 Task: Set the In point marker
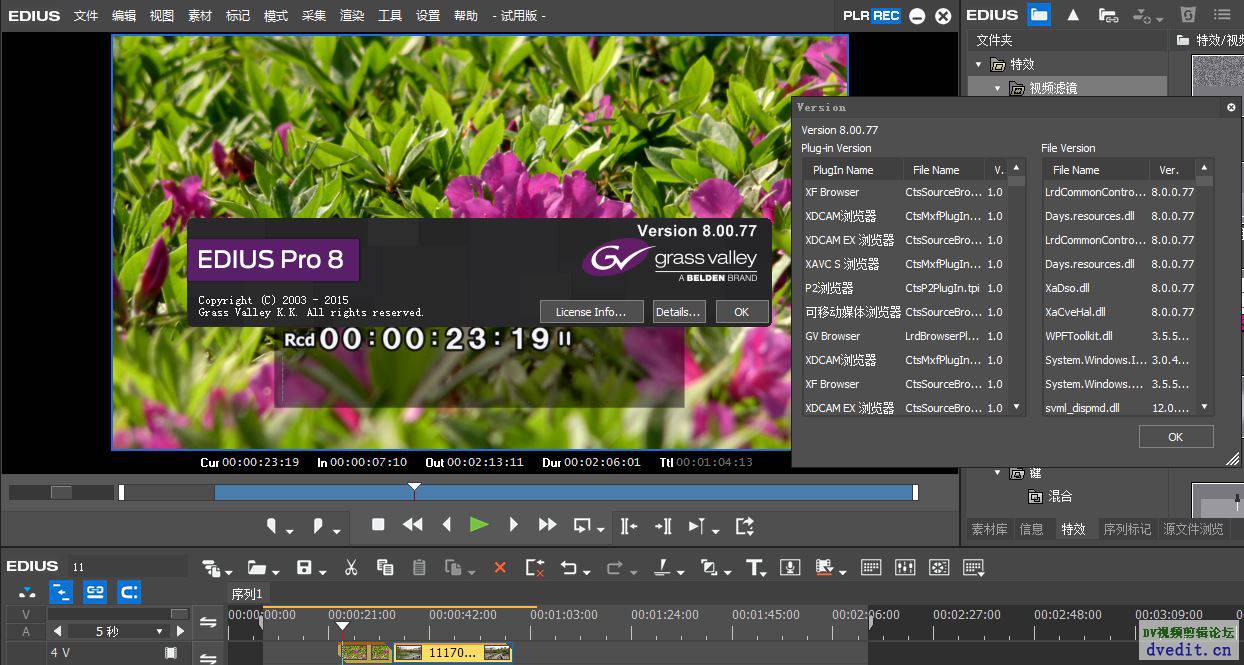[271, 525]
